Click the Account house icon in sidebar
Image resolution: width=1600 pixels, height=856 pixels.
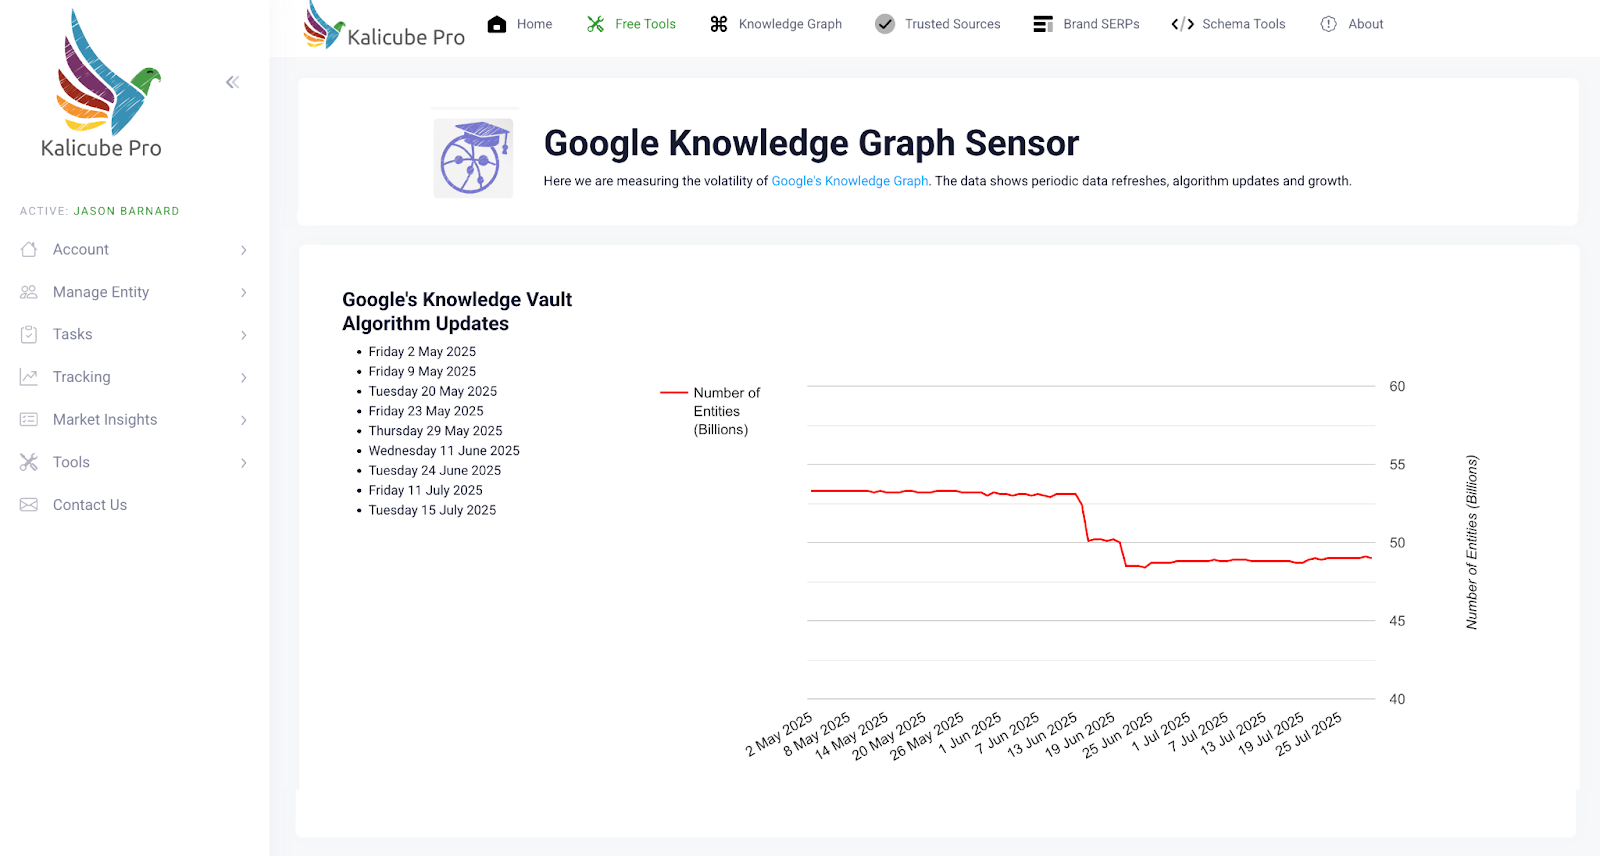tap(29, 250)
